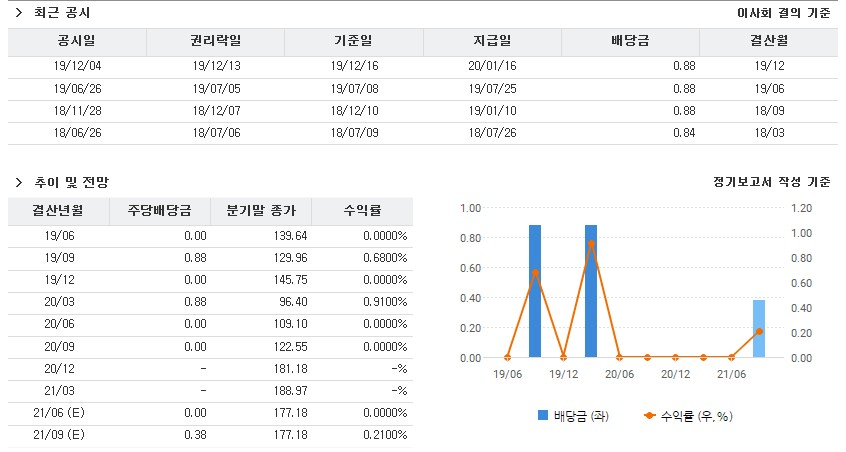The height and width of the screenshot is (452, 846).
Task: Click the 이사회 결의 기준 note
Action: pos(784,13)
